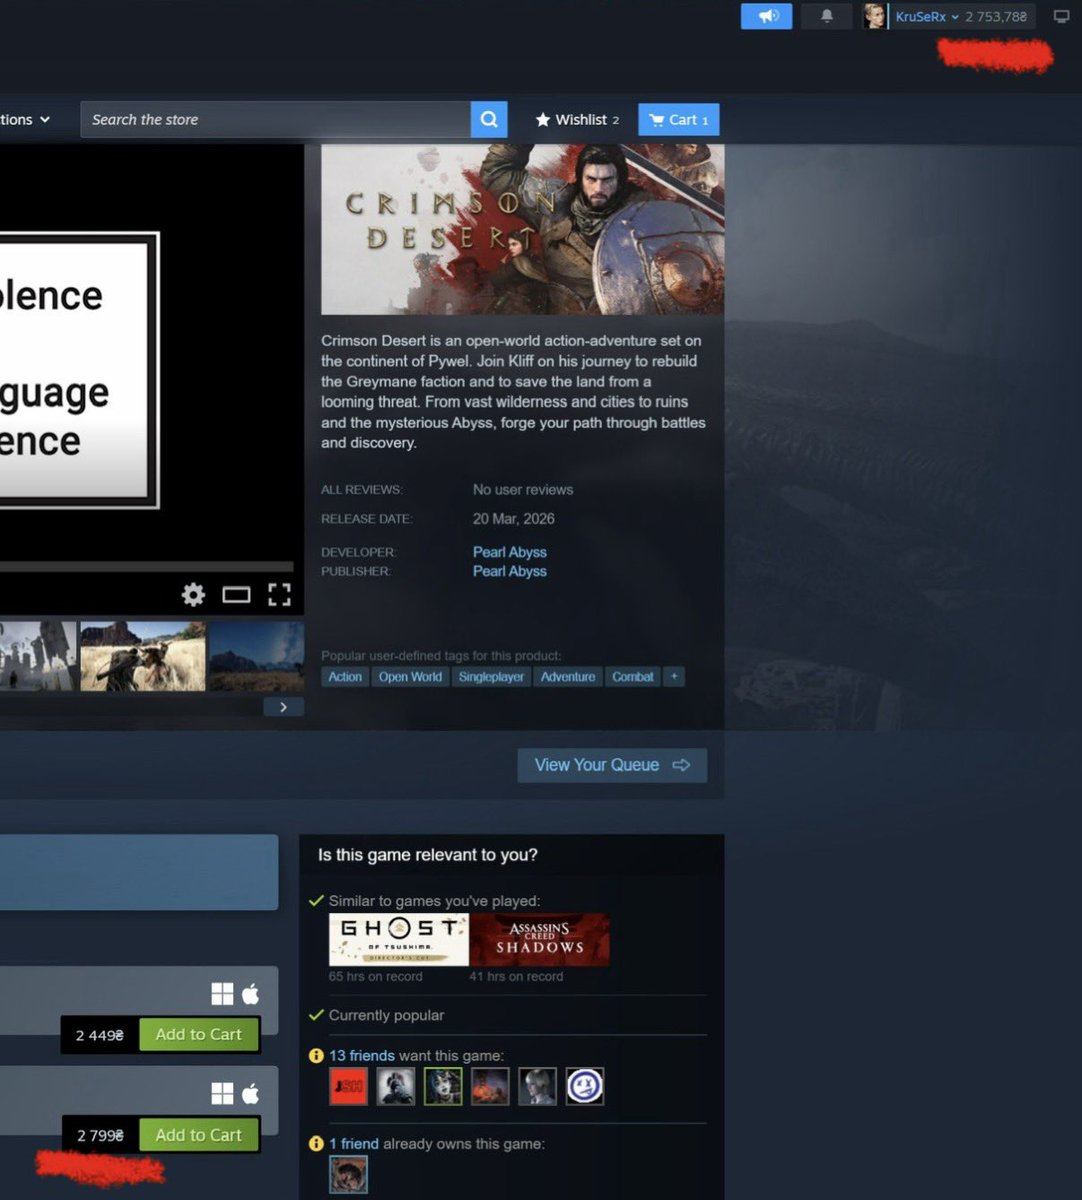Click the magnifier search button
Screen dimensions: 1082x1200
coord(489,119)
